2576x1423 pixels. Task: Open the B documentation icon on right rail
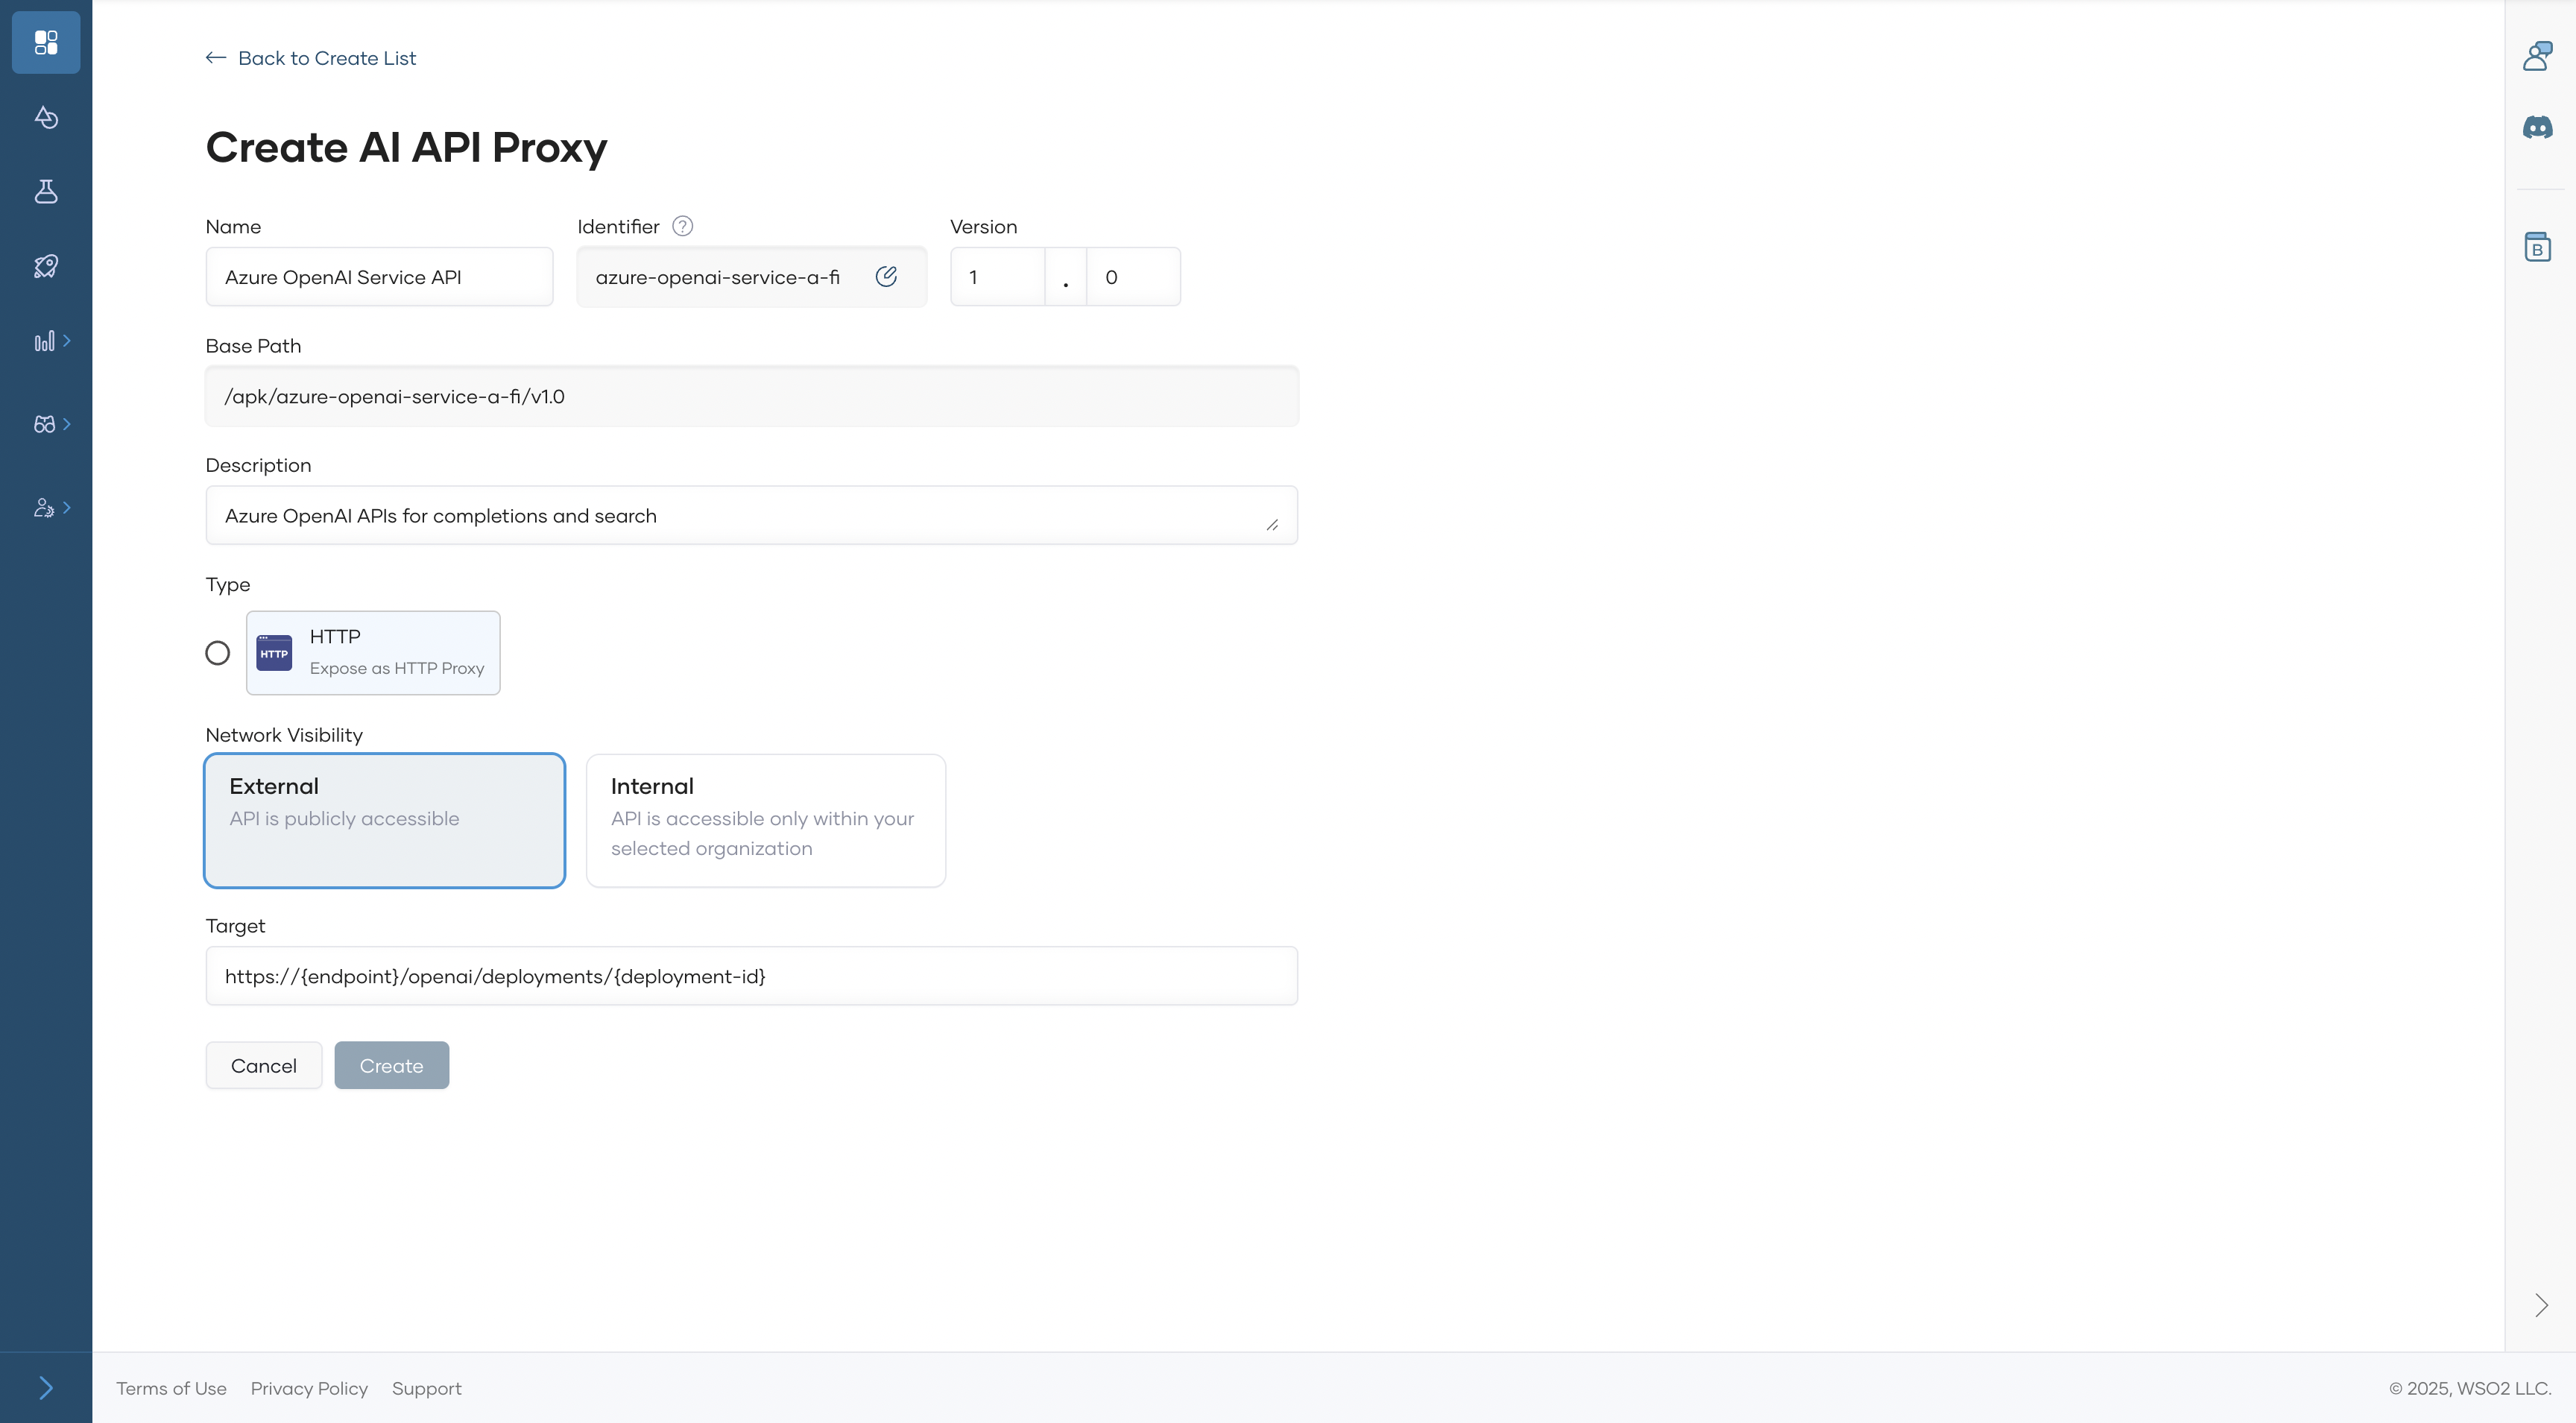[2538, 246]
